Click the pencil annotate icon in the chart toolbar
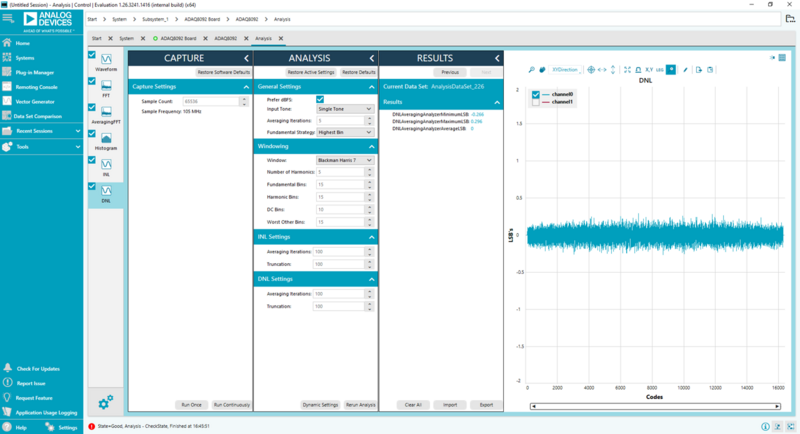This screenshot has height=434, width=800. tap(685, 69)
